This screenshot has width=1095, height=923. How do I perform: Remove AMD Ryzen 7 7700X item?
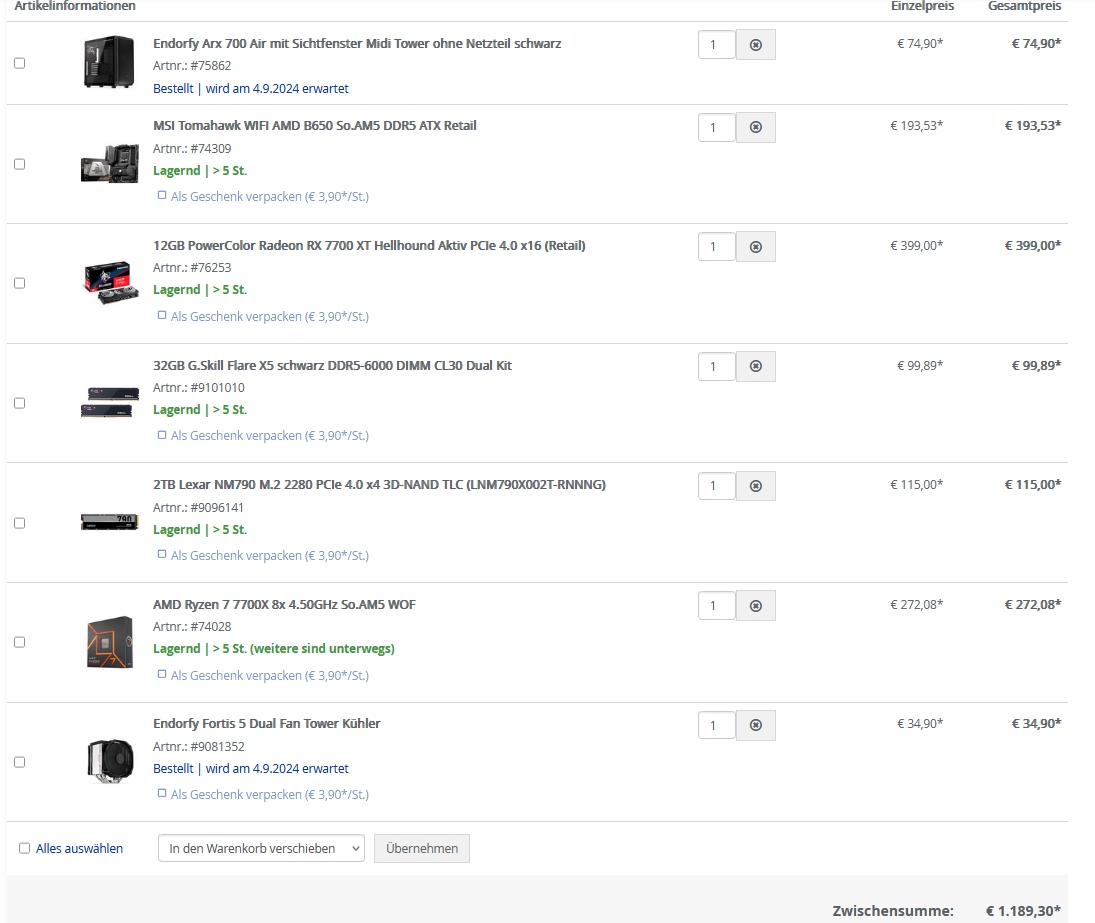click(x=756, y=605)
